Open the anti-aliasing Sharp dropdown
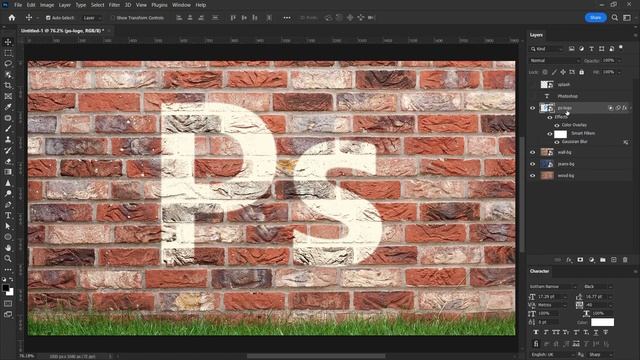640x360 pixels. pyautogui.click(x=600, y=355)
